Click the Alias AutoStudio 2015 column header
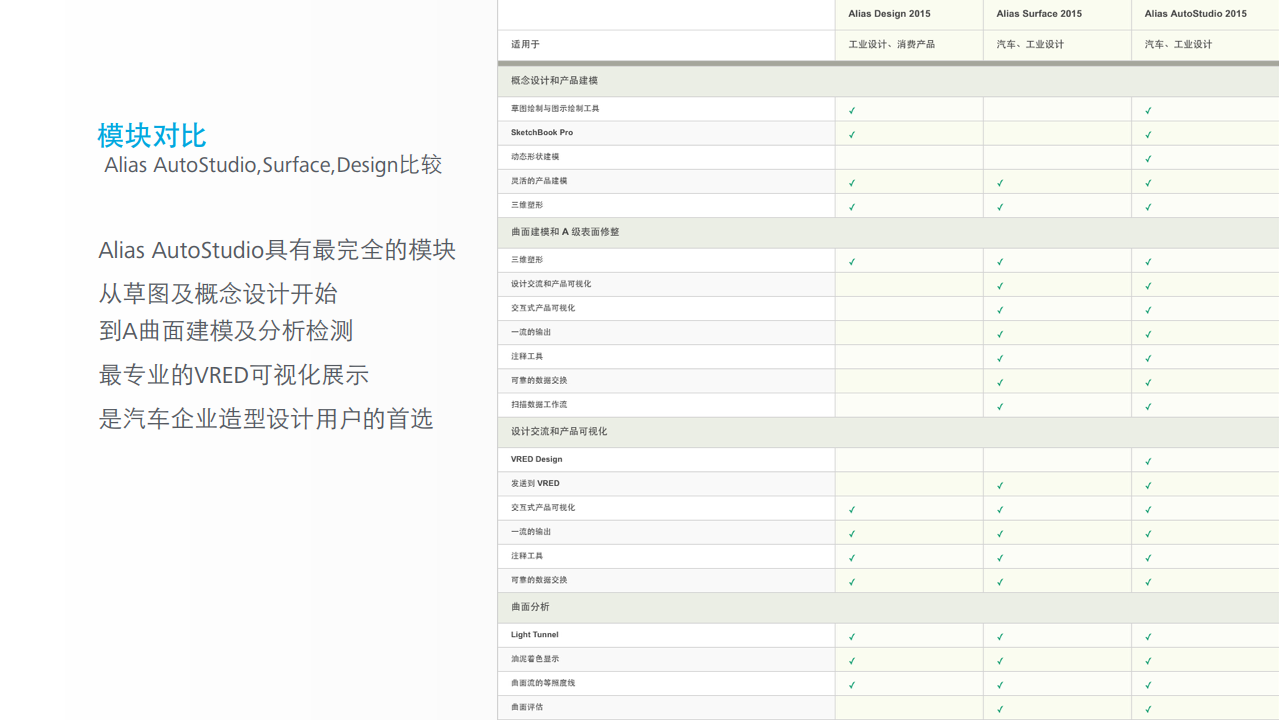1279x720 pixels. (1195, 14)
